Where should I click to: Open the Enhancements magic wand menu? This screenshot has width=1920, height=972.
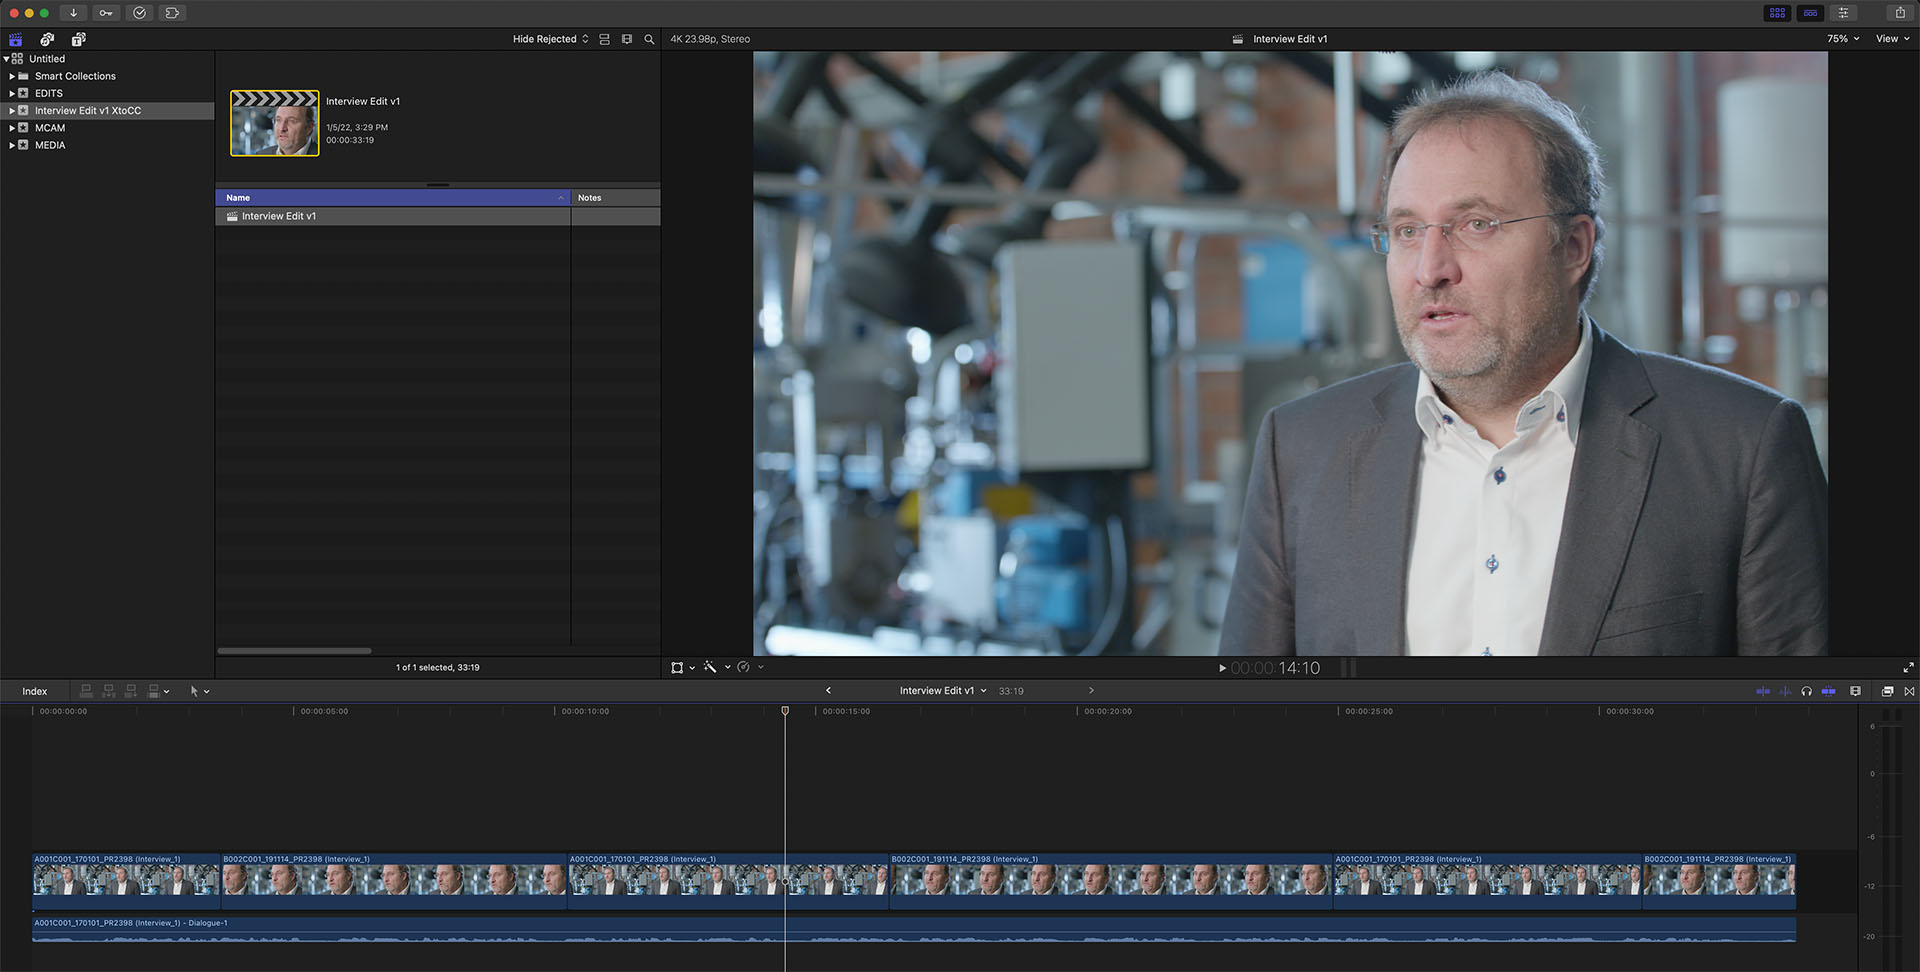(x=710, y=667)
